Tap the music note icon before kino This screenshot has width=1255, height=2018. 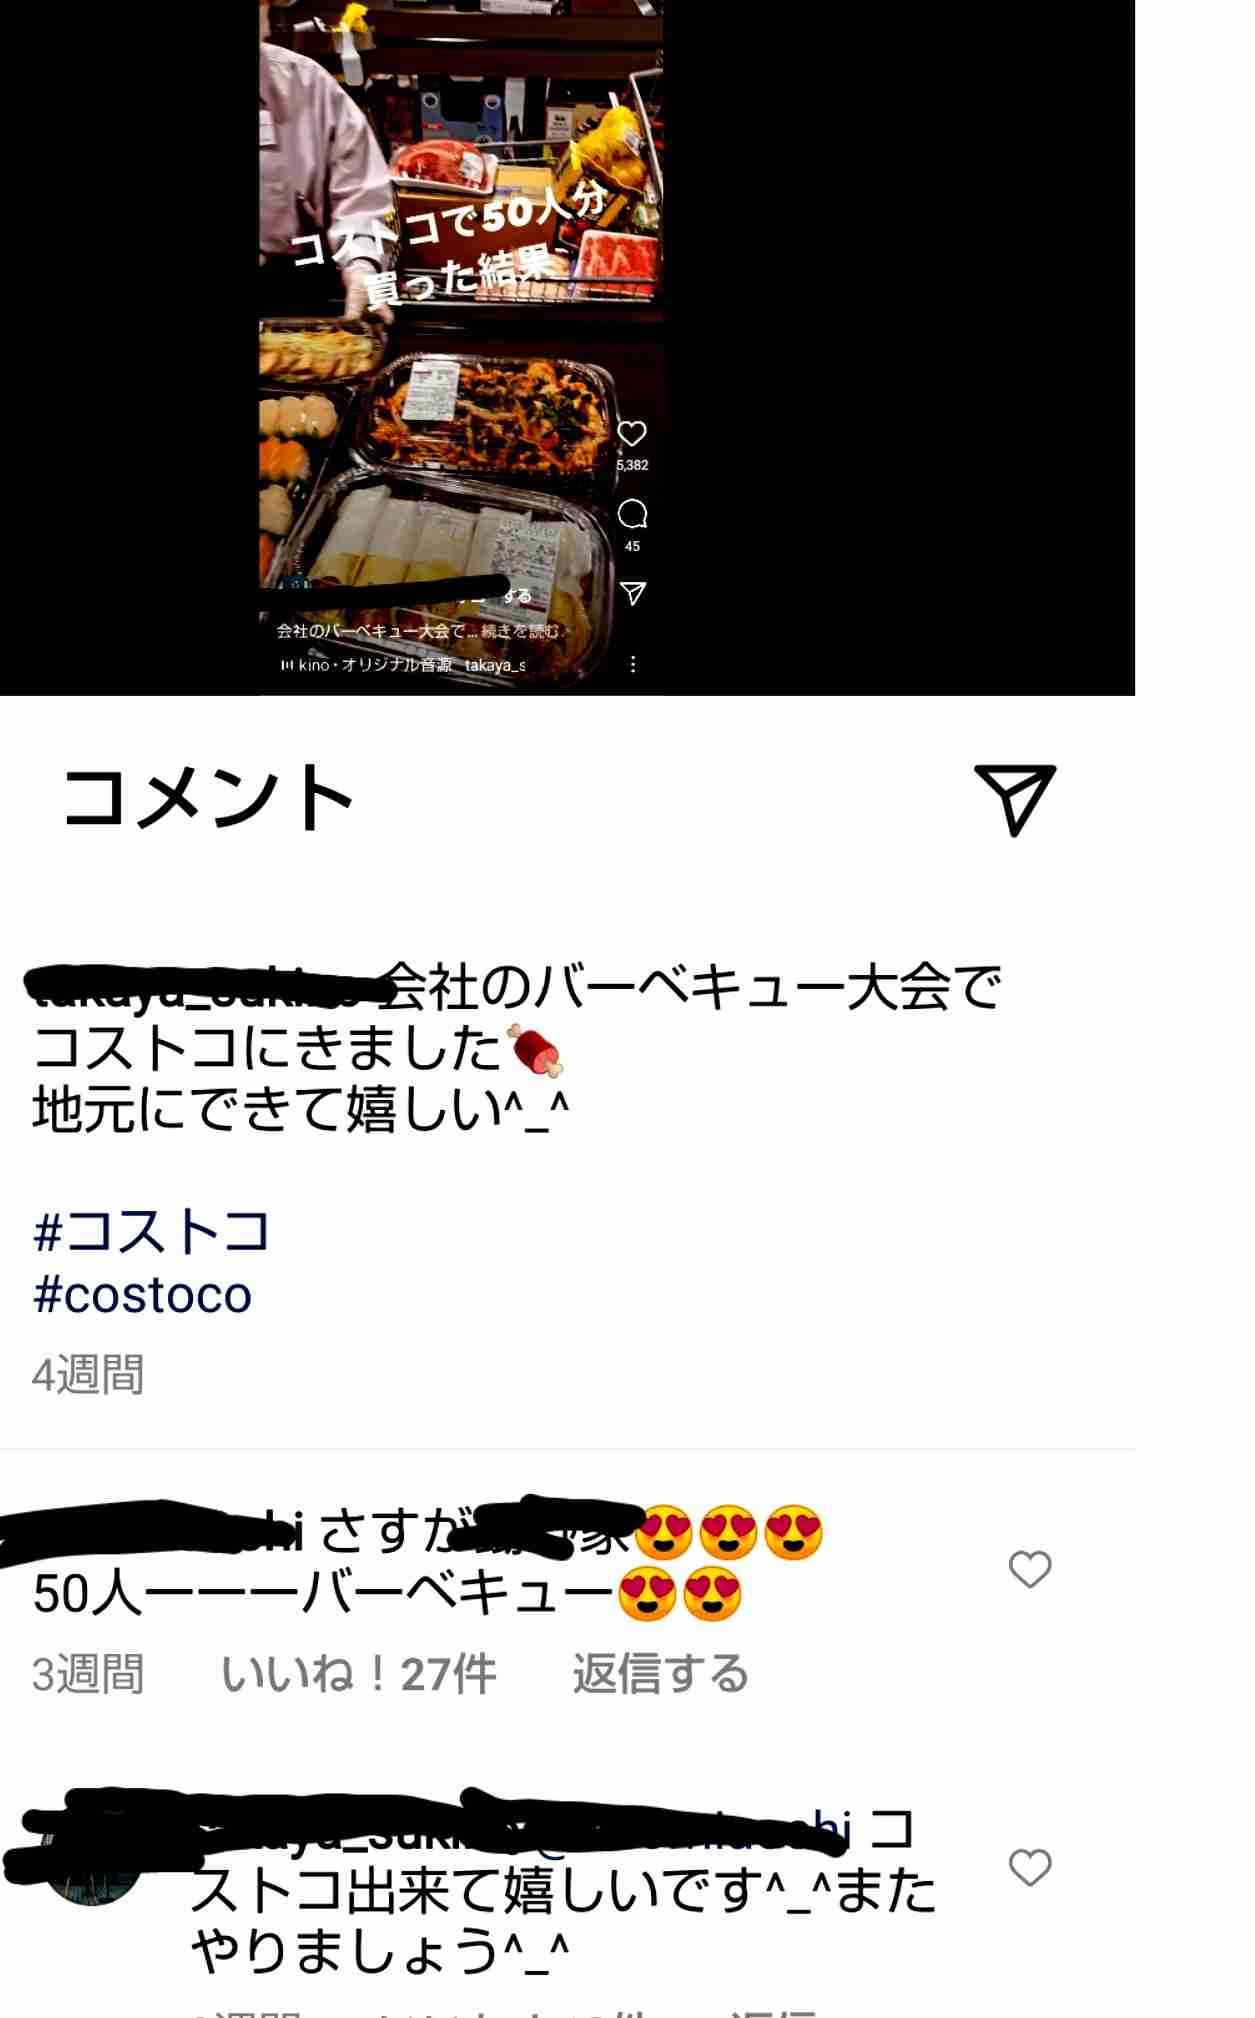[287, 665]
